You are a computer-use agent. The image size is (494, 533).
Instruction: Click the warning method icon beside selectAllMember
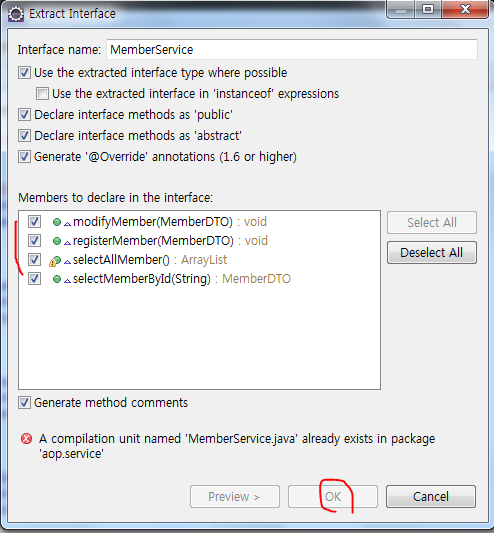point(55,261)
